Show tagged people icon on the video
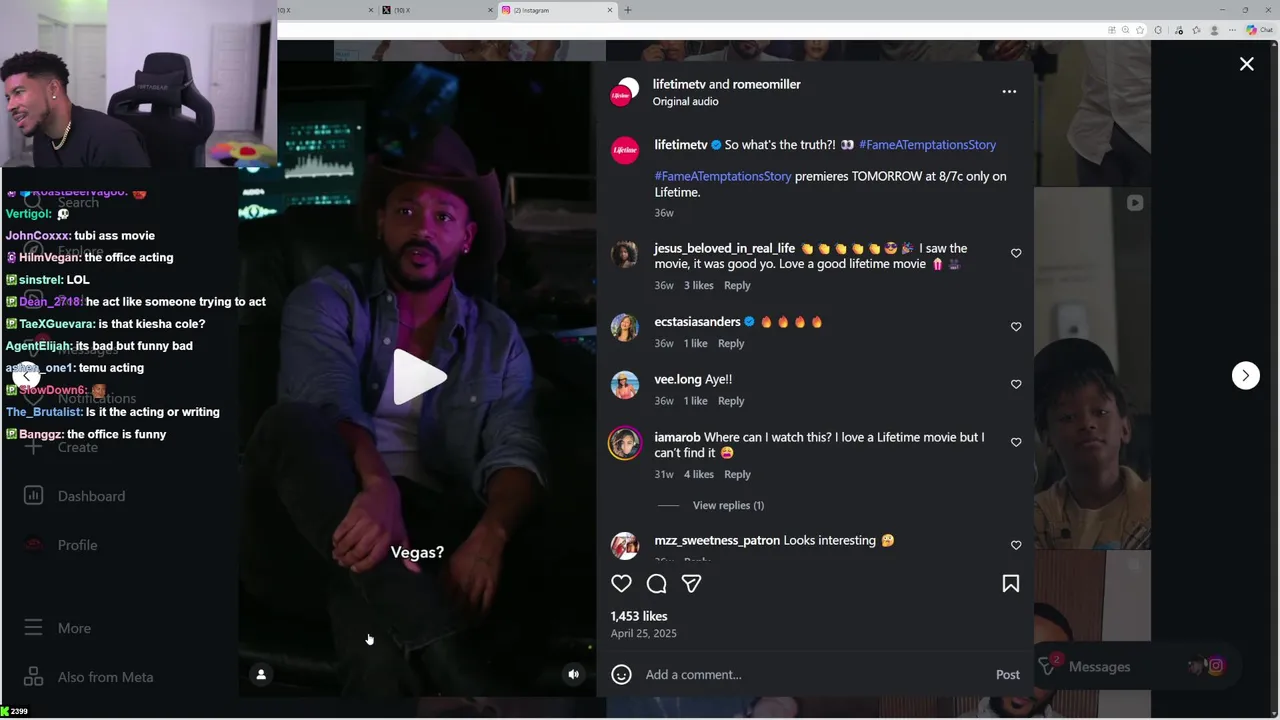Screen dimensions: 1280x720 [x=261, y=674]
